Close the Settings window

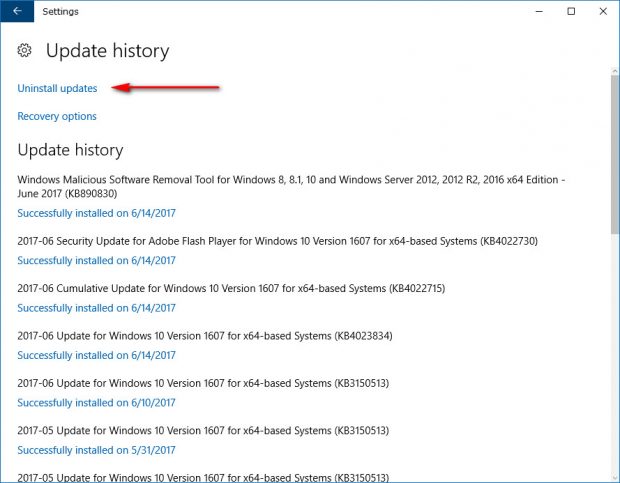(603, 11)
